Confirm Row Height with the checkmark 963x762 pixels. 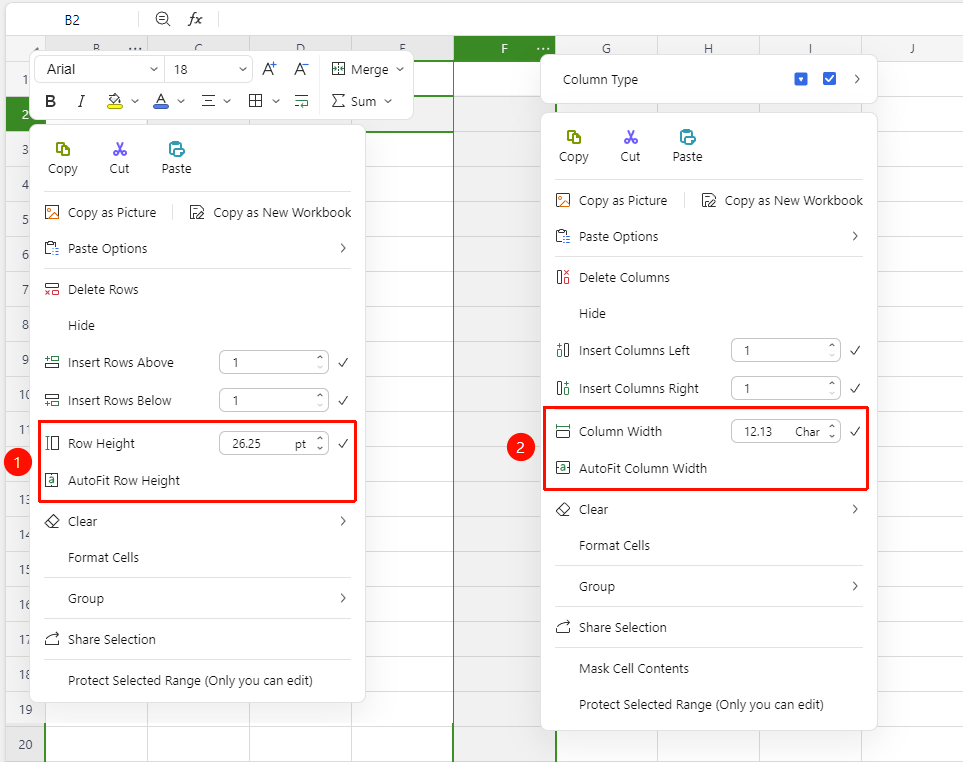343,443
